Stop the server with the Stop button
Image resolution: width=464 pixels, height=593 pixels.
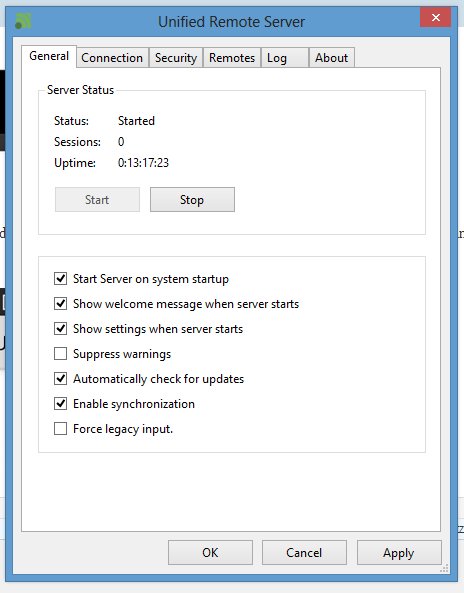coord(192,199)
